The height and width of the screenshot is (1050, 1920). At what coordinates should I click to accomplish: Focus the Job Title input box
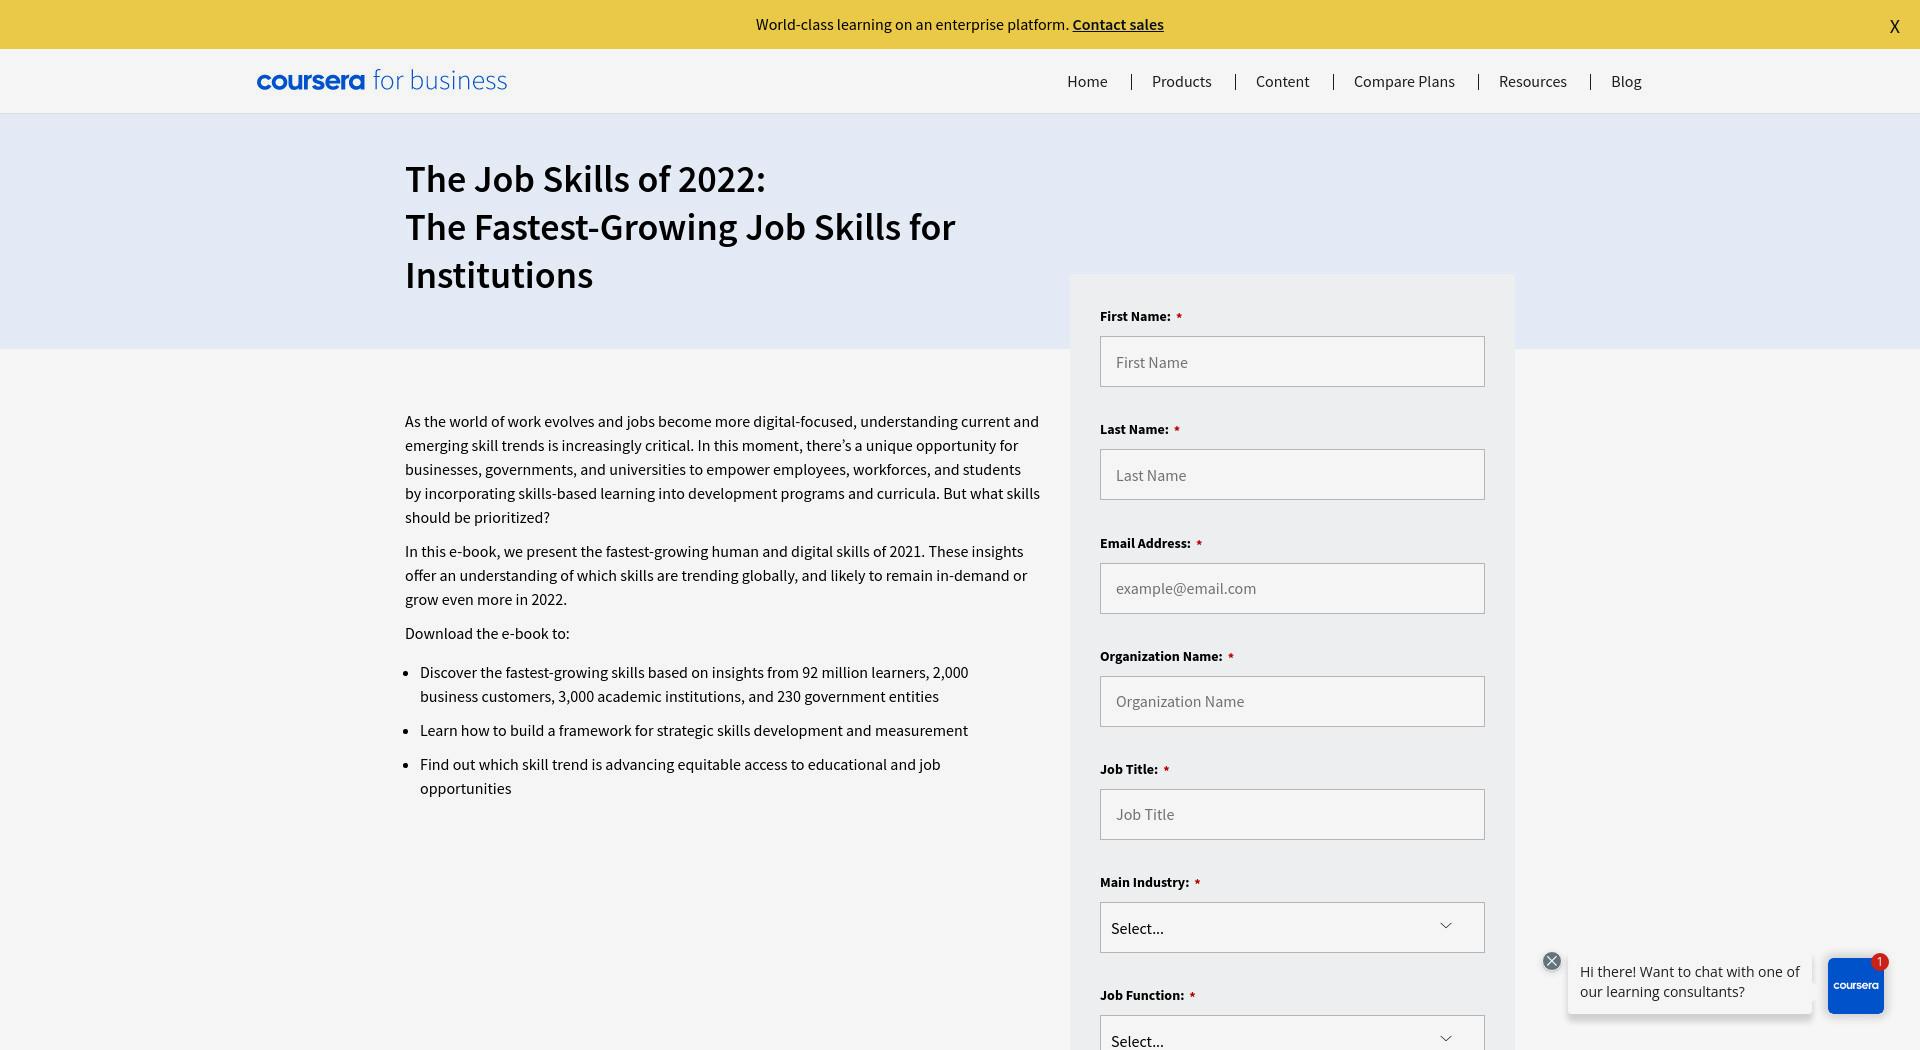click(x=1292, y=814)
